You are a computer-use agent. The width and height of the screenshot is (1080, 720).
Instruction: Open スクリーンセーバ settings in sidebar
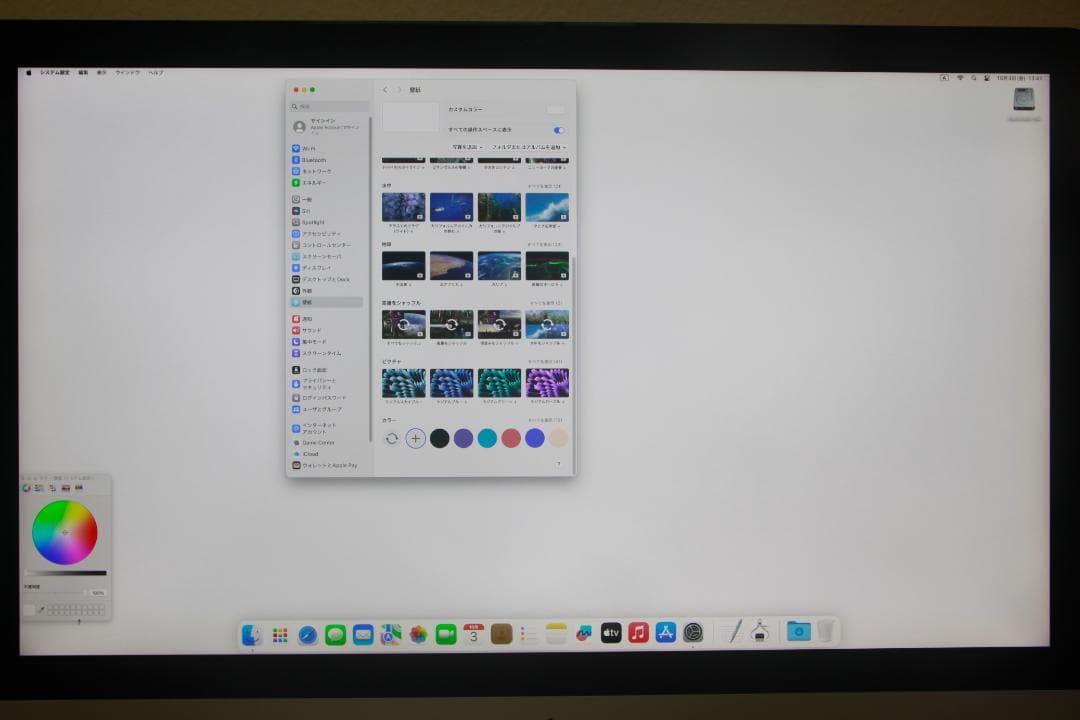point(324,255)
